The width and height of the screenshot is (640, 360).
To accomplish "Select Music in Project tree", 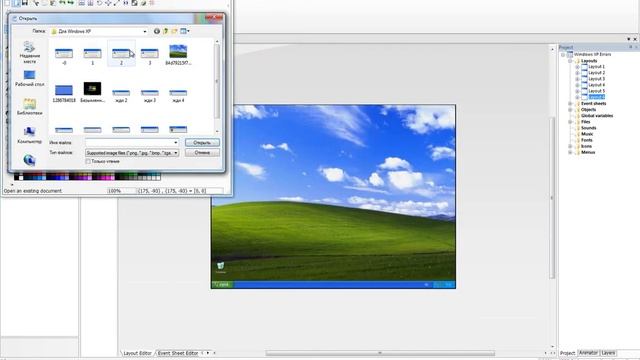I will click(587, 134).
